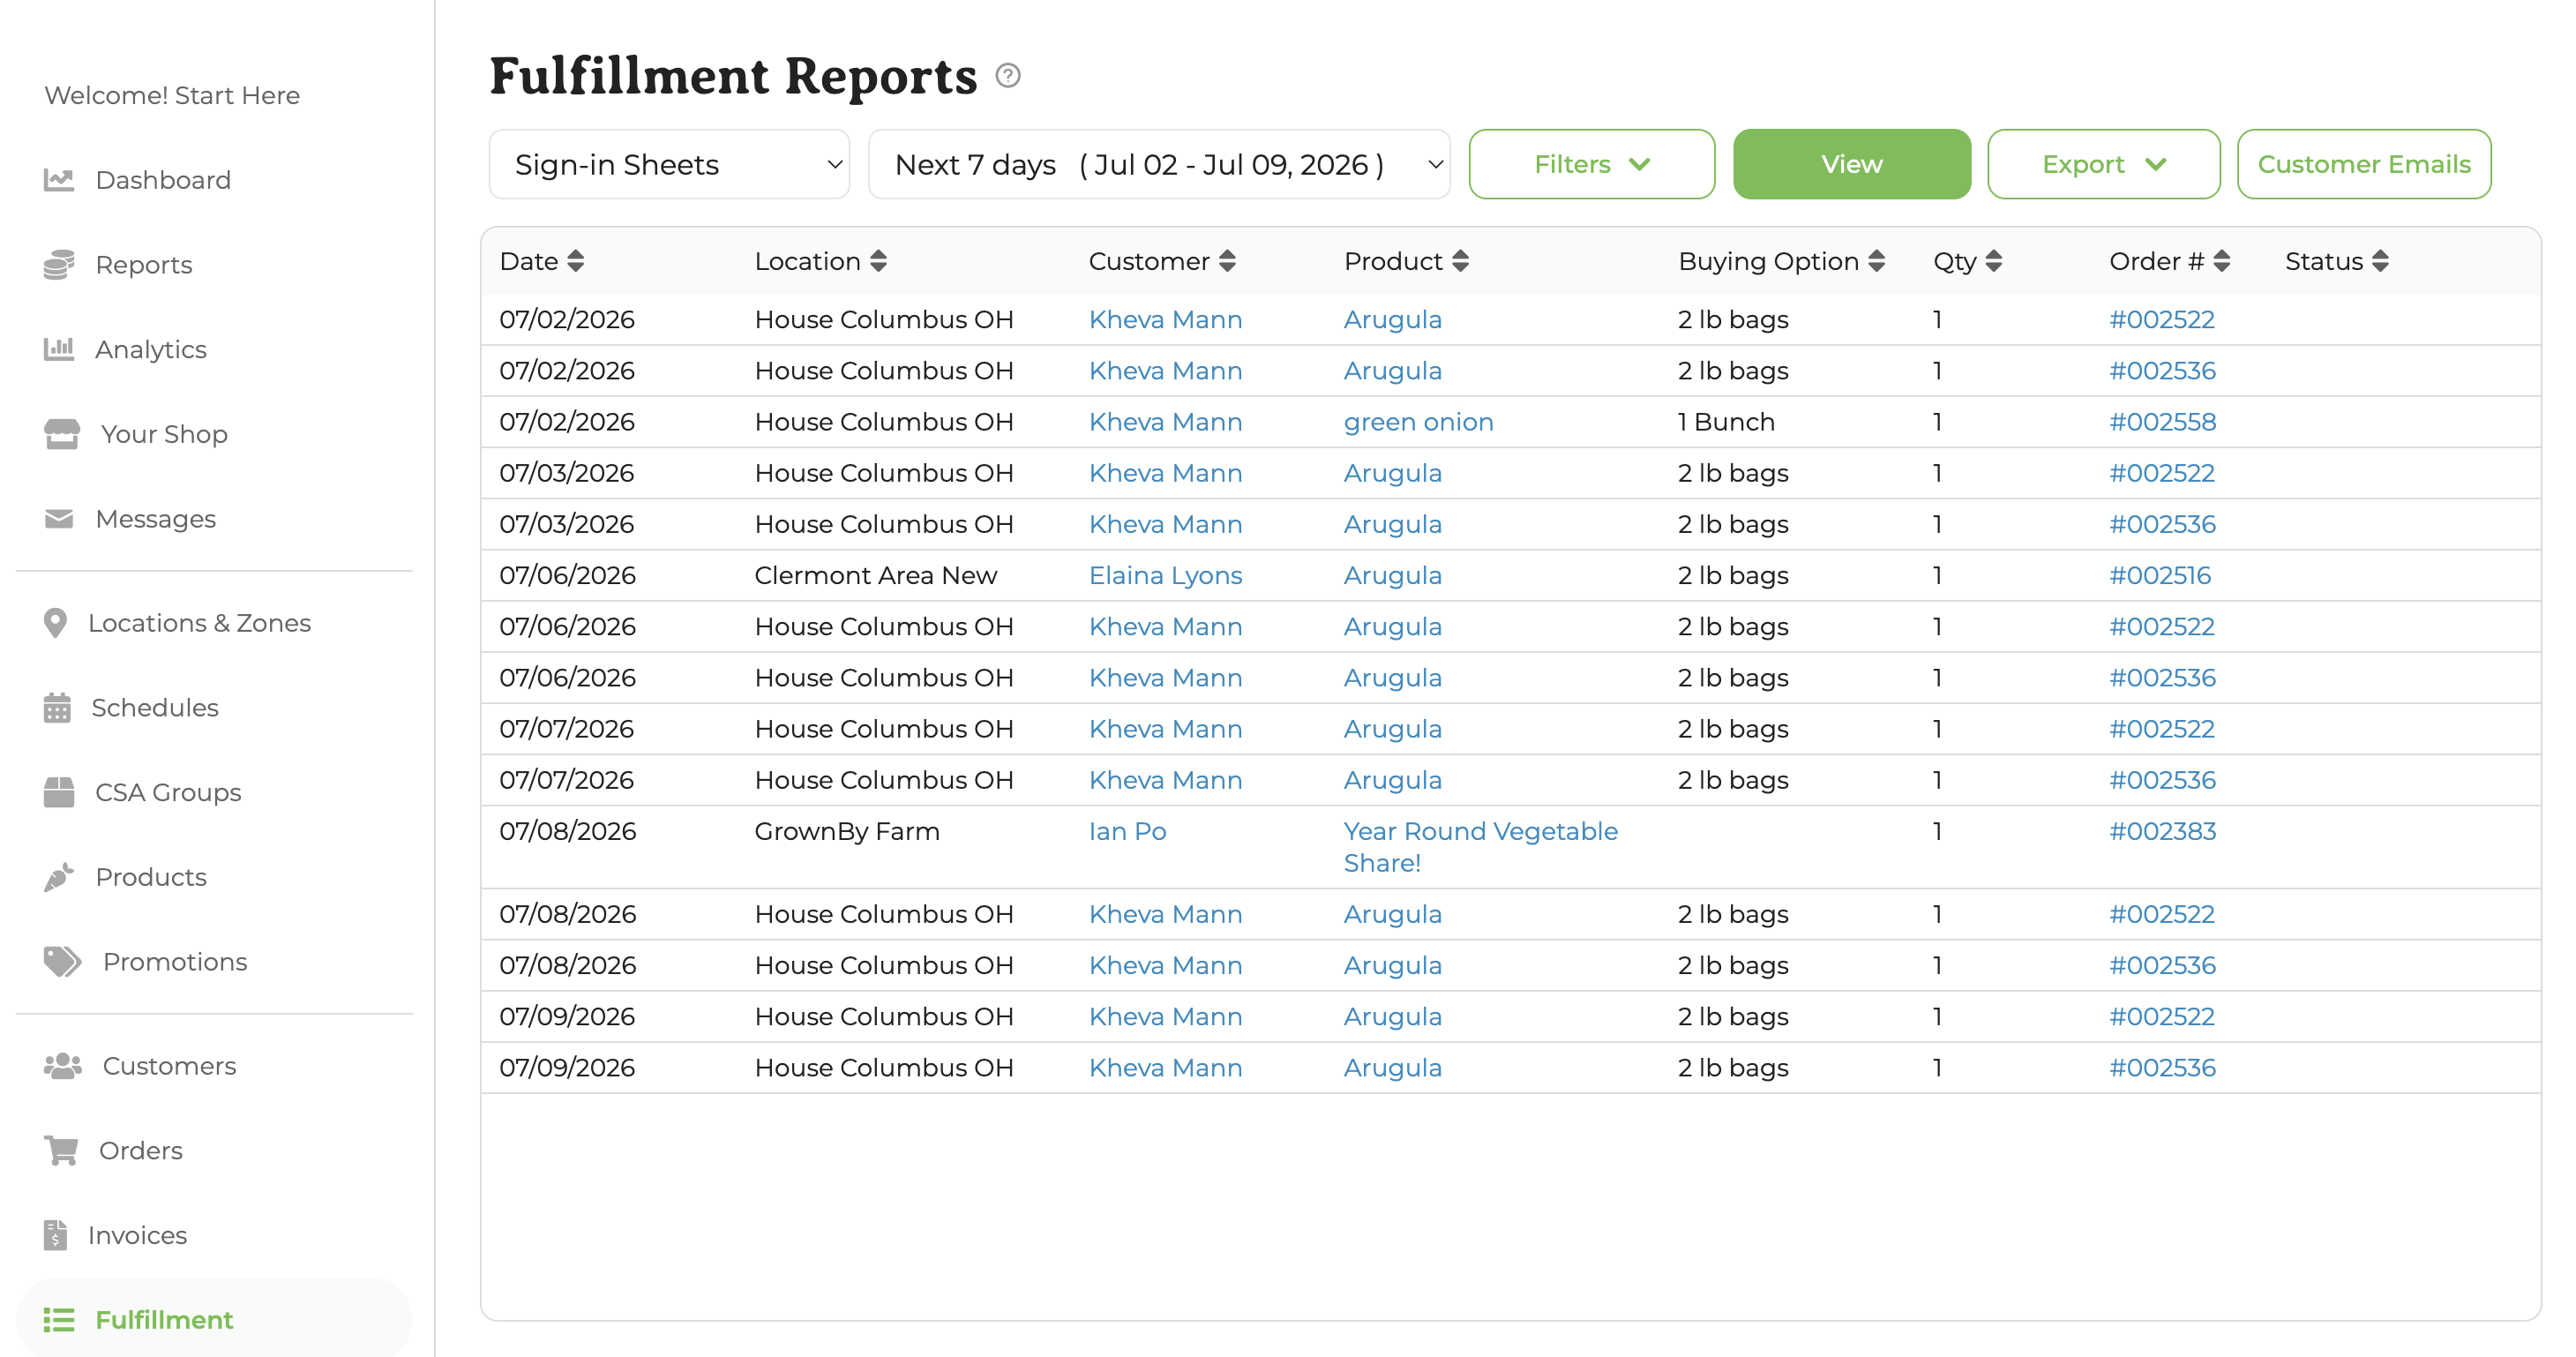The width and height of the screenshot is (2576, 1357).
Task: Click the Customer Emails button
Action: (2363, 164)
